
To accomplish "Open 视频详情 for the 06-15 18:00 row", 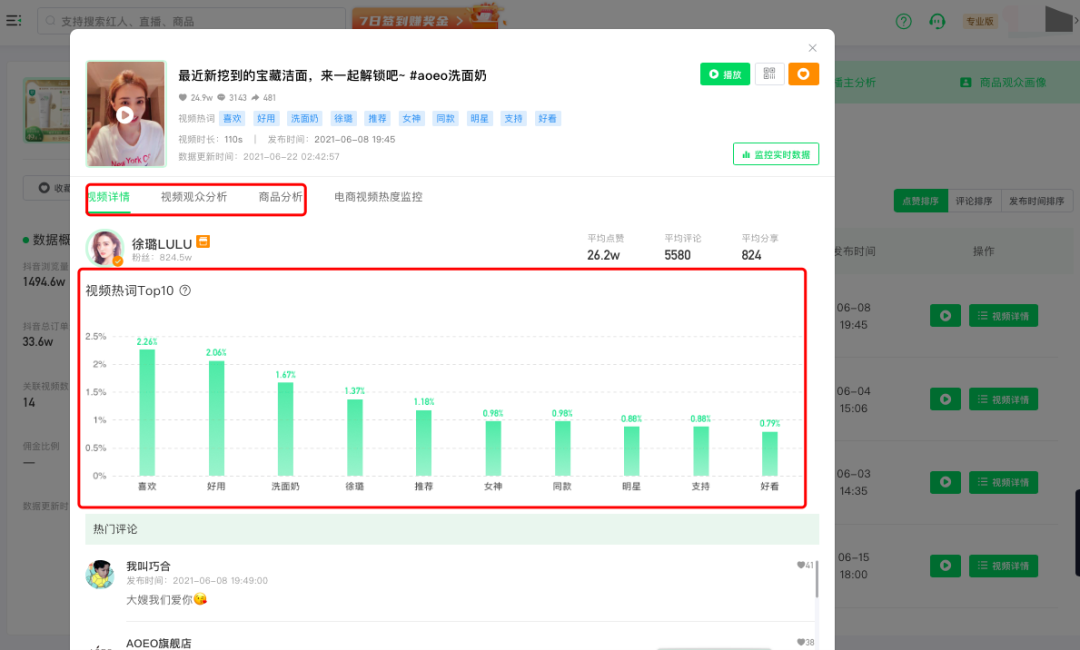I will [x=1004, y=565].
